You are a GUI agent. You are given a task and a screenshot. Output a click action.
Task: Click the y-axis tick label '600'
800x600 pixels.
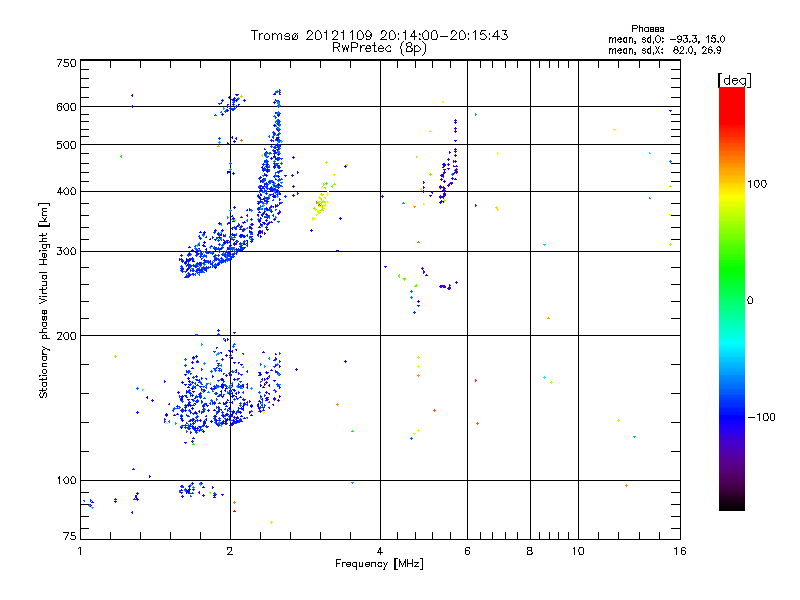[66, 107]
